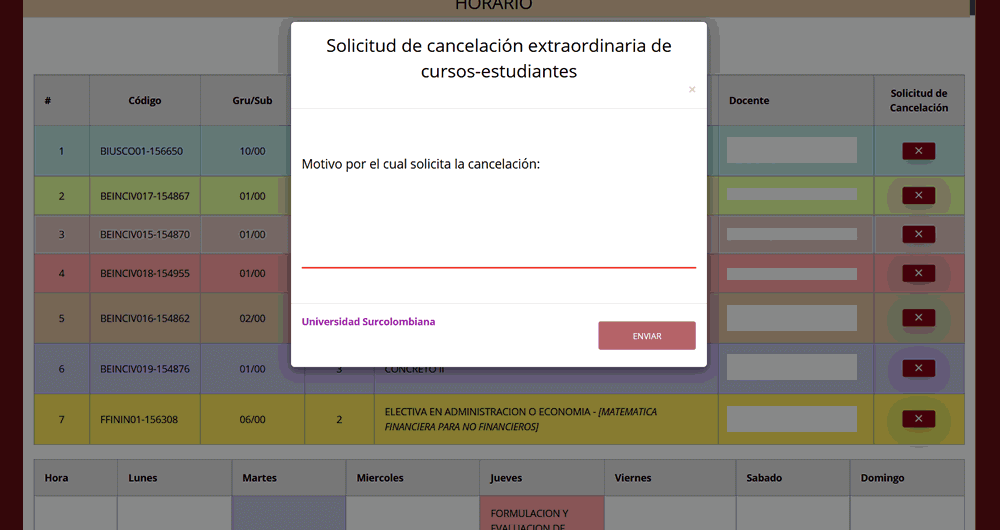
Task: Click cancel X for course BEINCIV017-154867
Action: click(x=918, y=195)
